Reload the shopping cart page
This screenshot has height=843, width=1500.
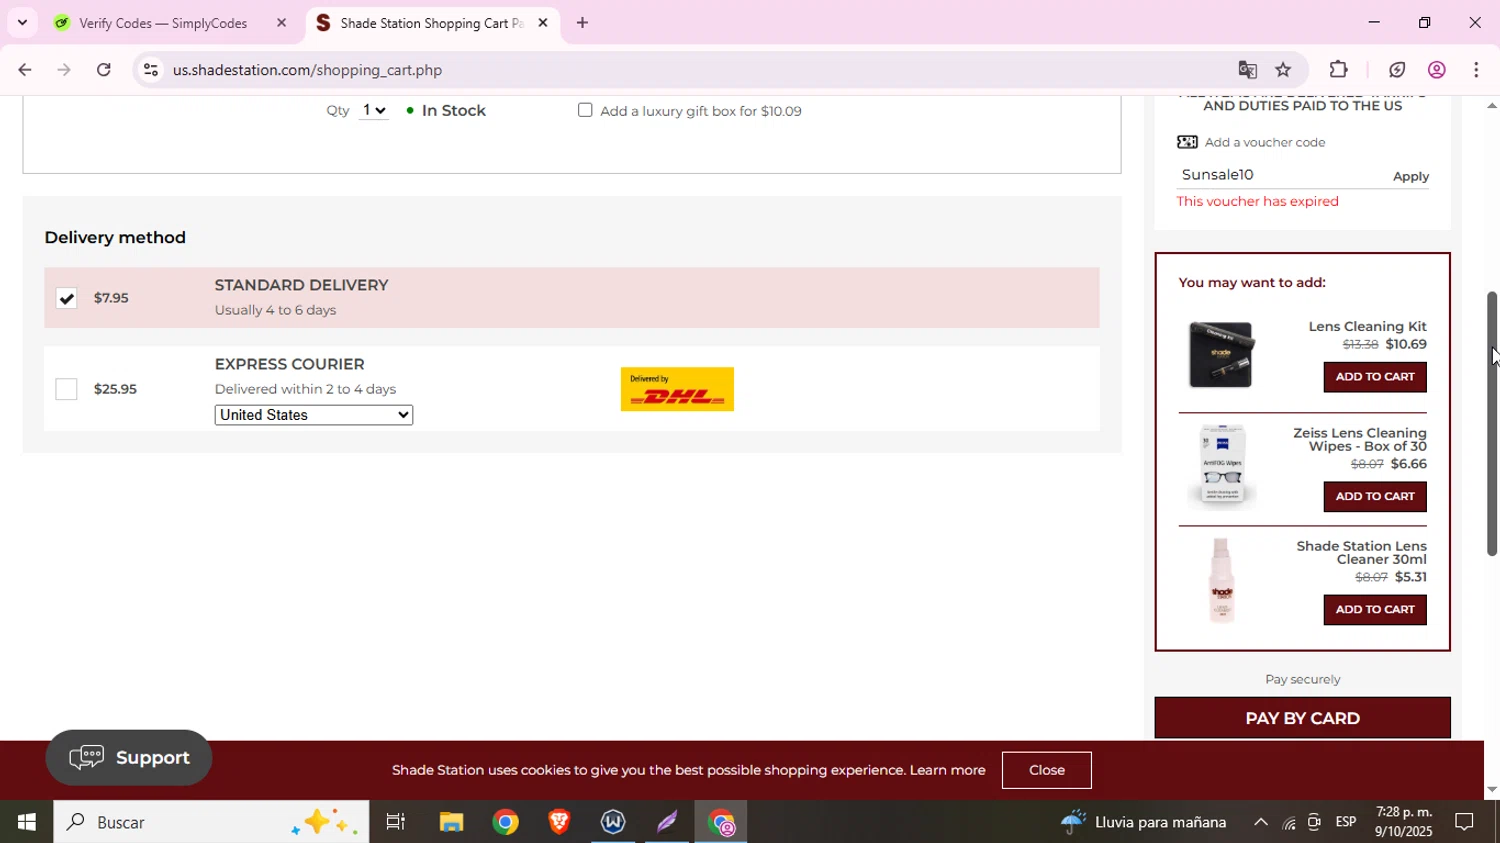[x=104, y=70]
